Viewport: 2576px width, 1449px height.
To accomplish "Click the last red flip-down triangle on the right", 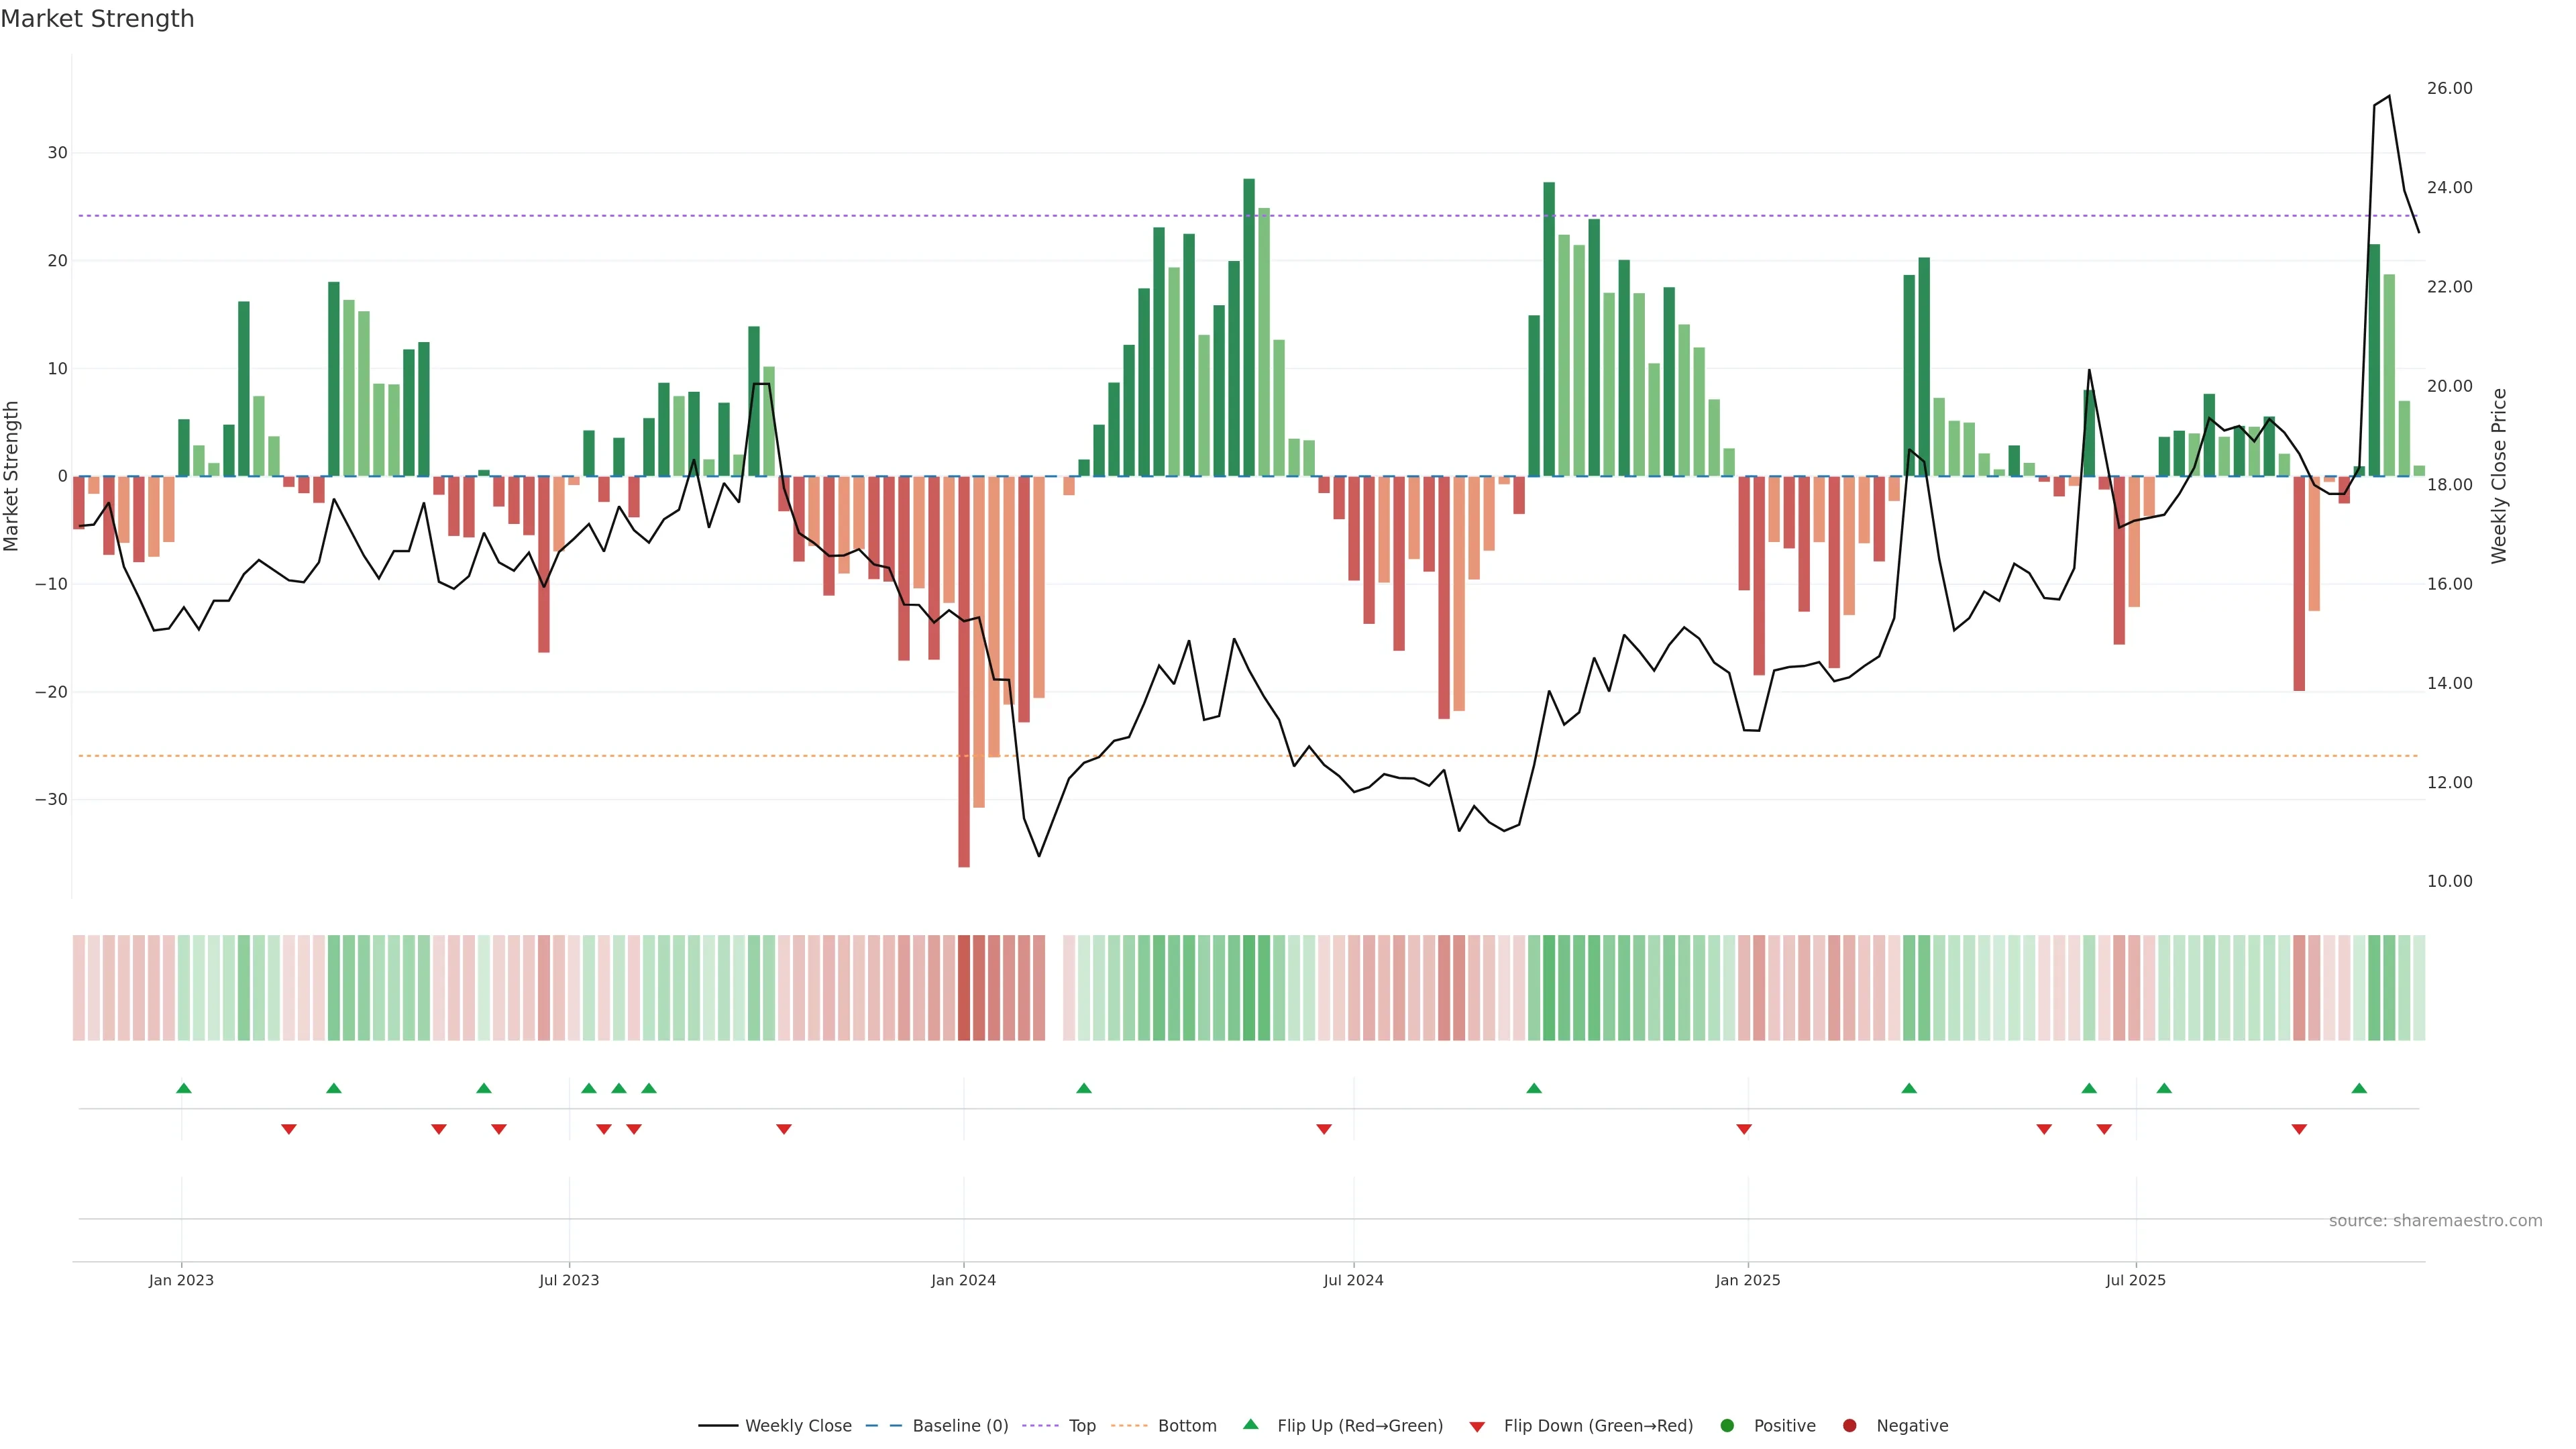I will pyautogui.click(x=2299, y=1129).
